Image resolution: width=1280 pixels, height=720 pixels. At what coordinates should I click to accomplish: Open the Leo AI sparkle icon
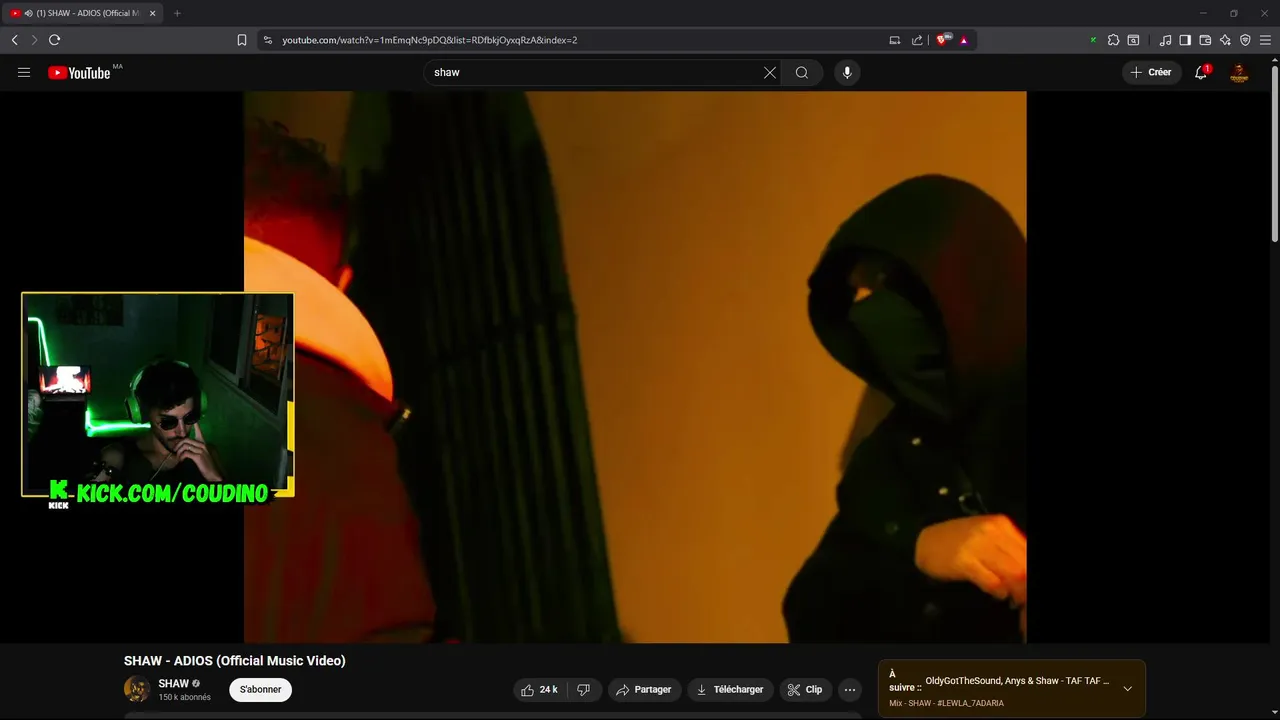coord(1225,40)
